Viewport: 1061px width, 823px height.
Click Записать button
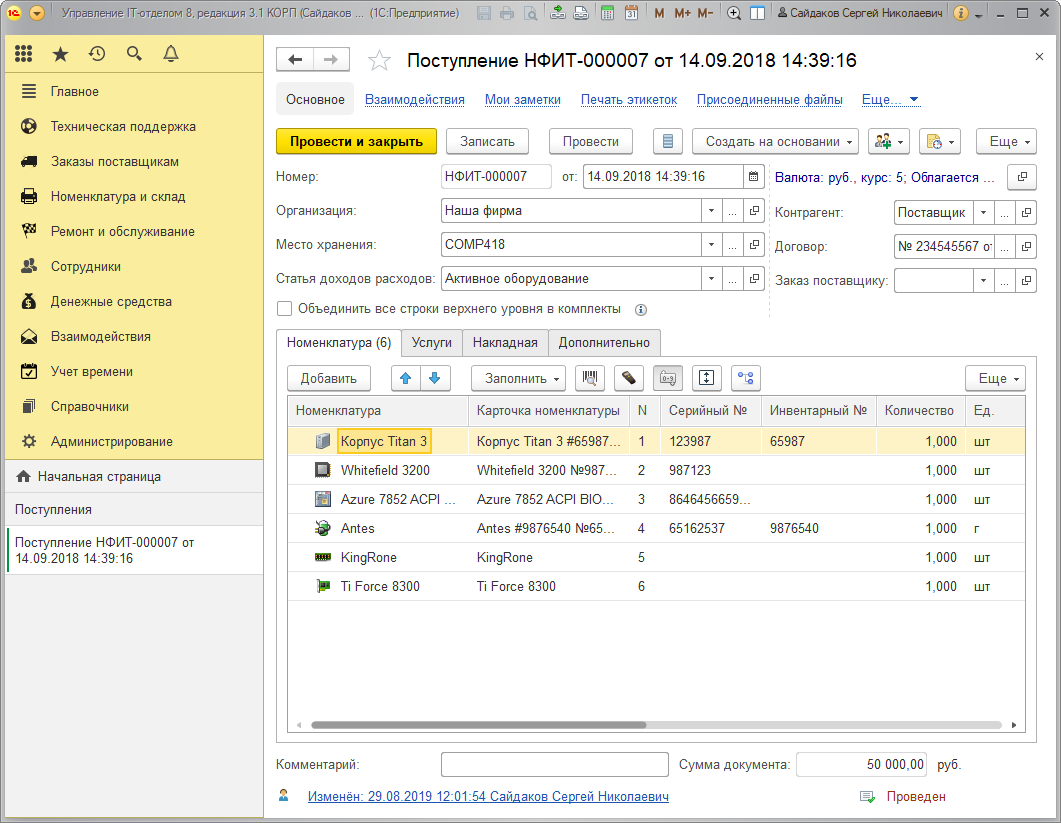(487, 141)
